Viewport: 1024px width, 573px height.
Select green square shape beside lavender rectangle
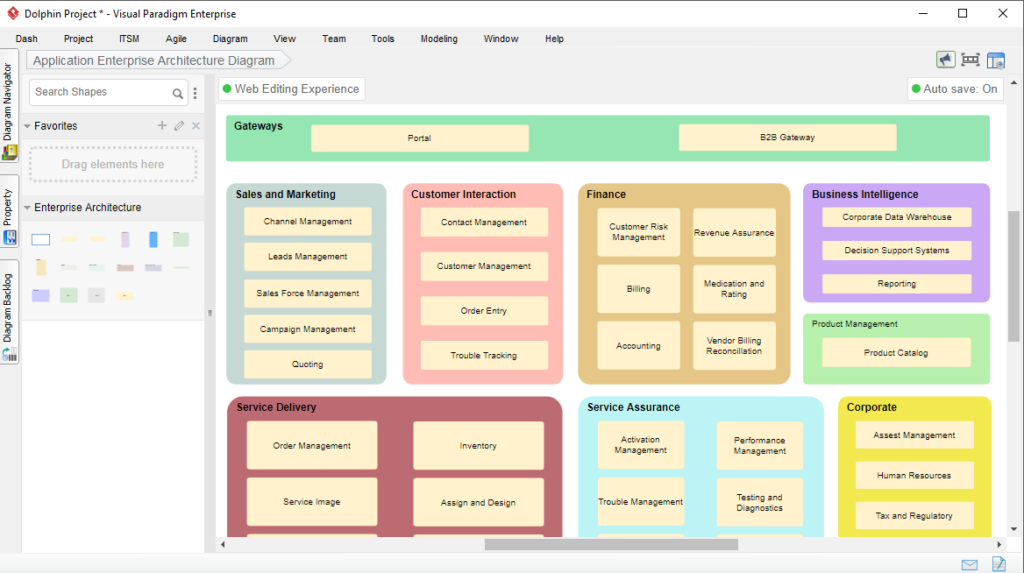69,296
